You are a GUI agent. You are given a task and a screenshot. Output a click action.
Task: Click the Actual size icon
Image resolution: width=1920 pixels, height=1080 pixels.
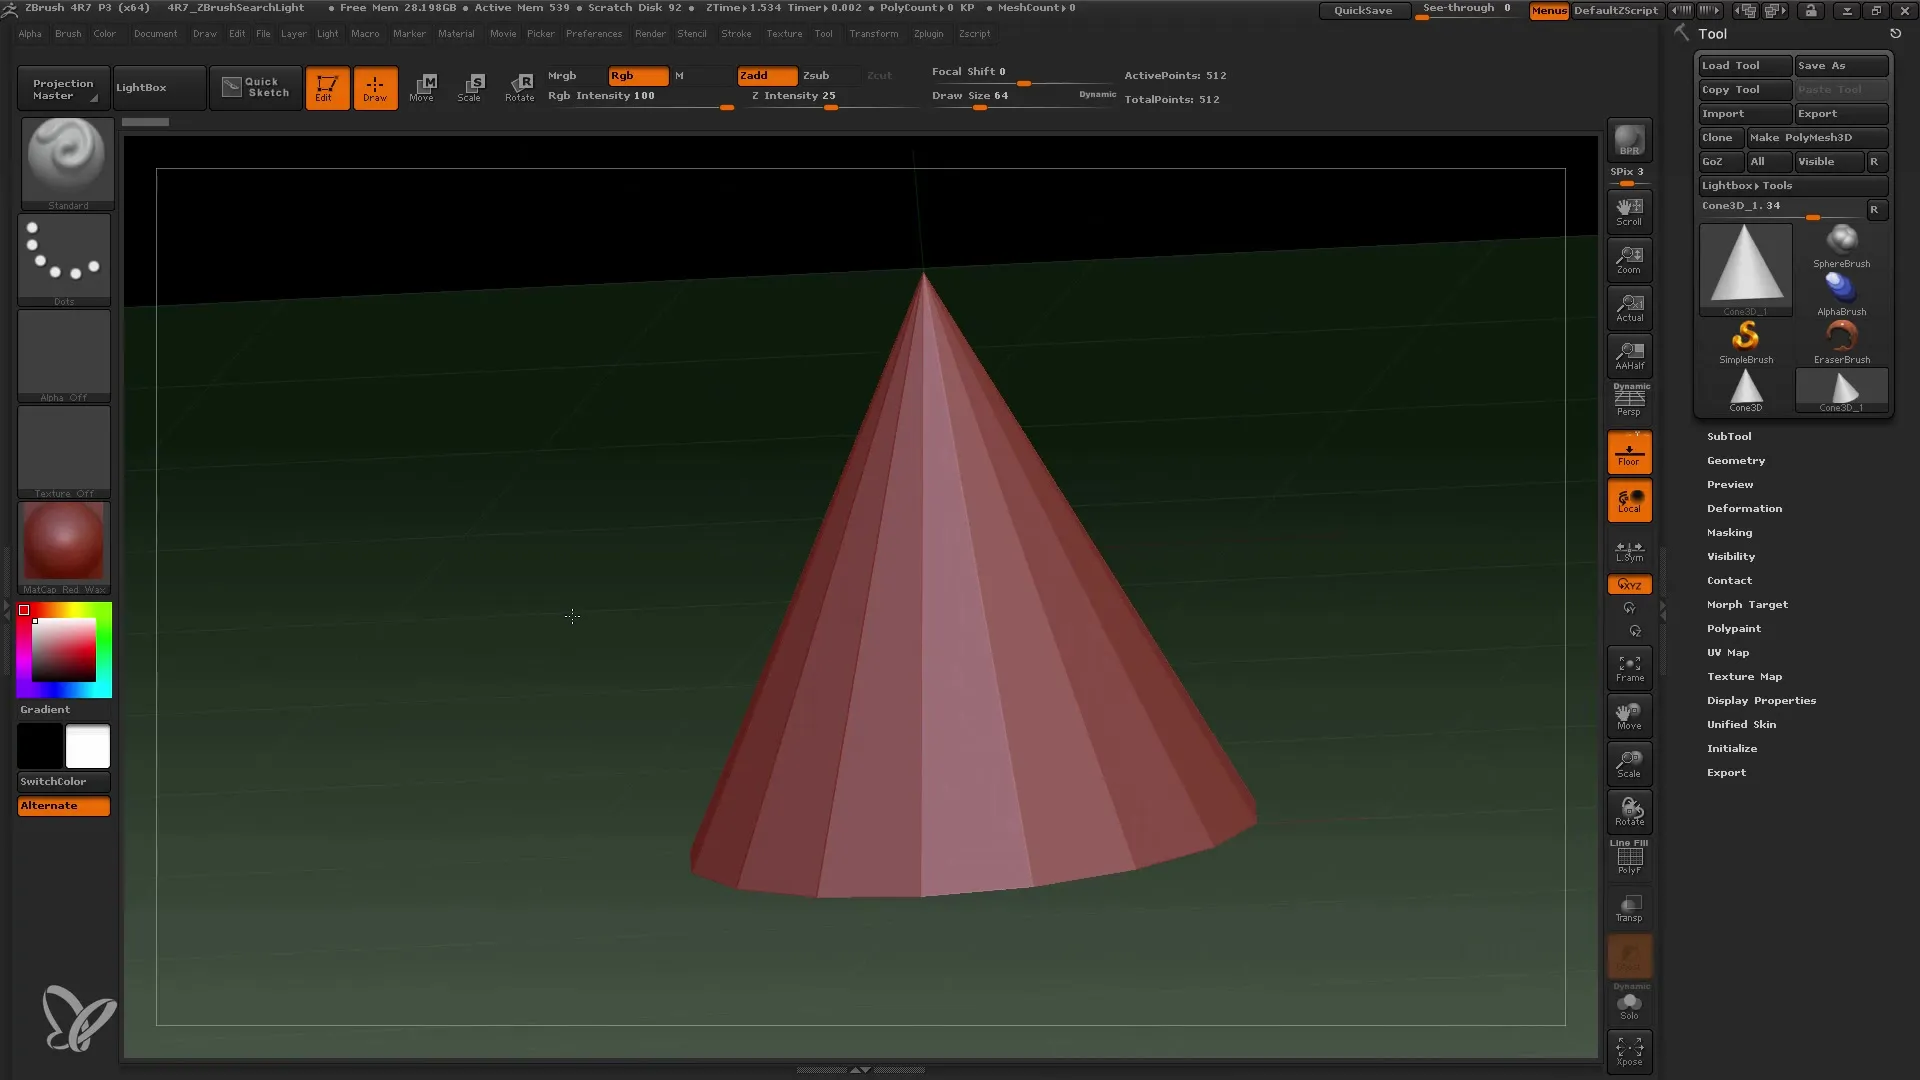click(x=1629, y=308)
